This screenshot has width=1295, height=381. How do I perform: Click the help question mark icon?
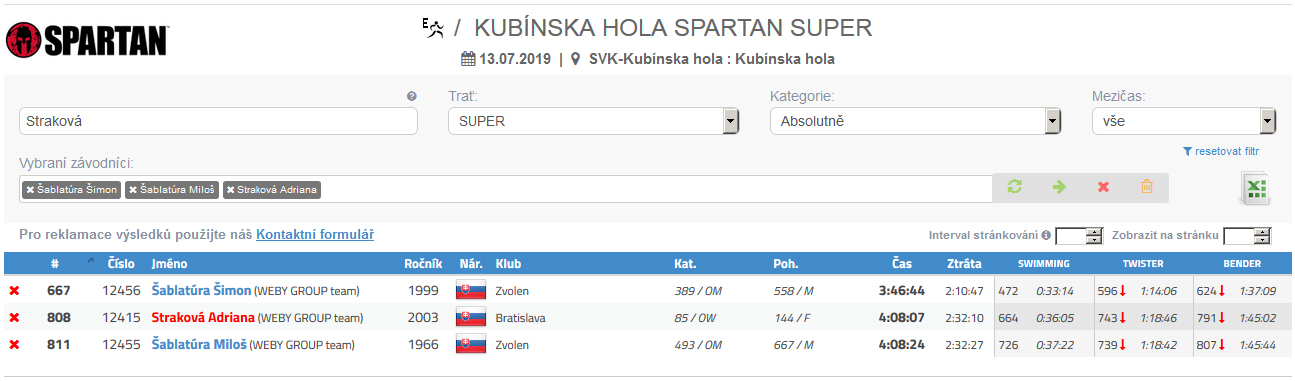(411, 97)
